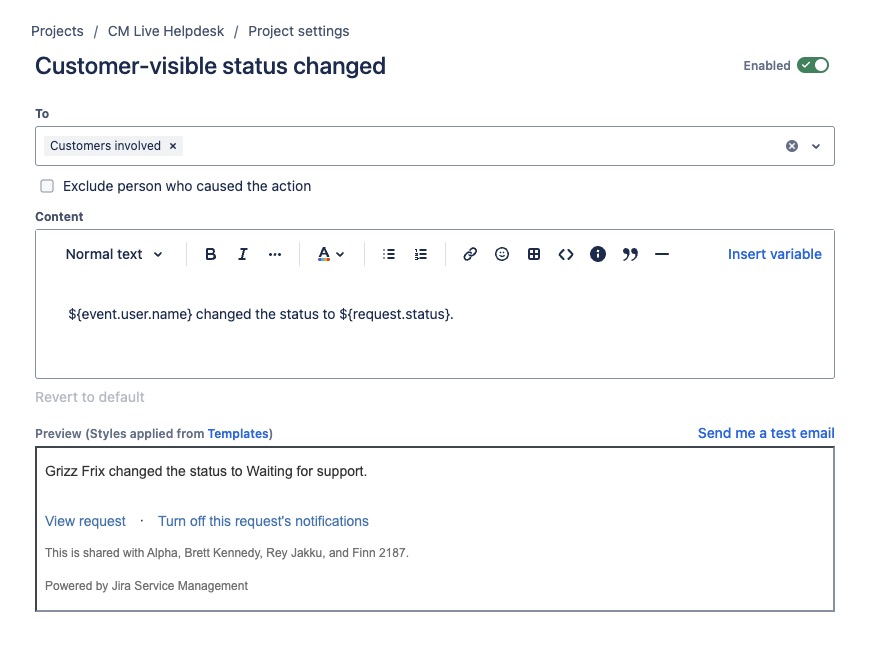Remove the Customers involved recipient tag
Viewport: 870px width, 653px height.
click(173, 146)
